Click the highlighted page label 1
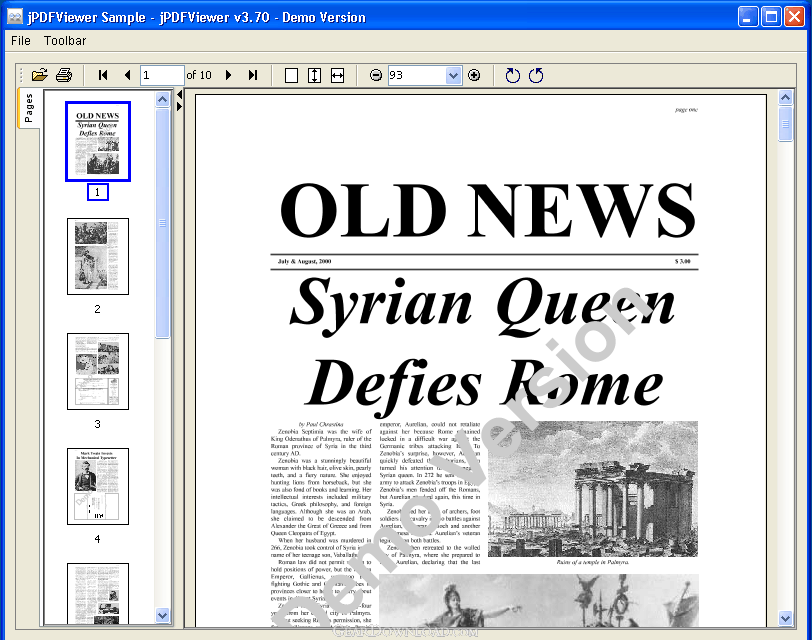 coord(97,192)
